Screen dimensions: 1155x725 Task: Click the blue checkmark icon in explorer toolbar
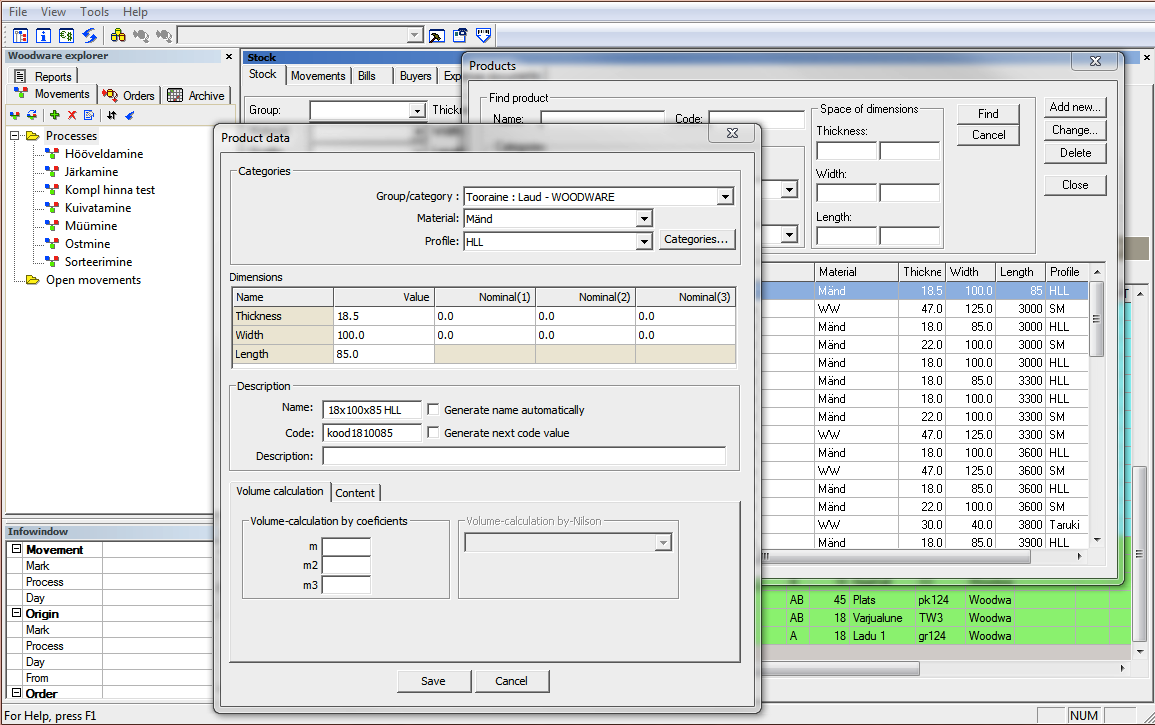click(x=130, y=115)
